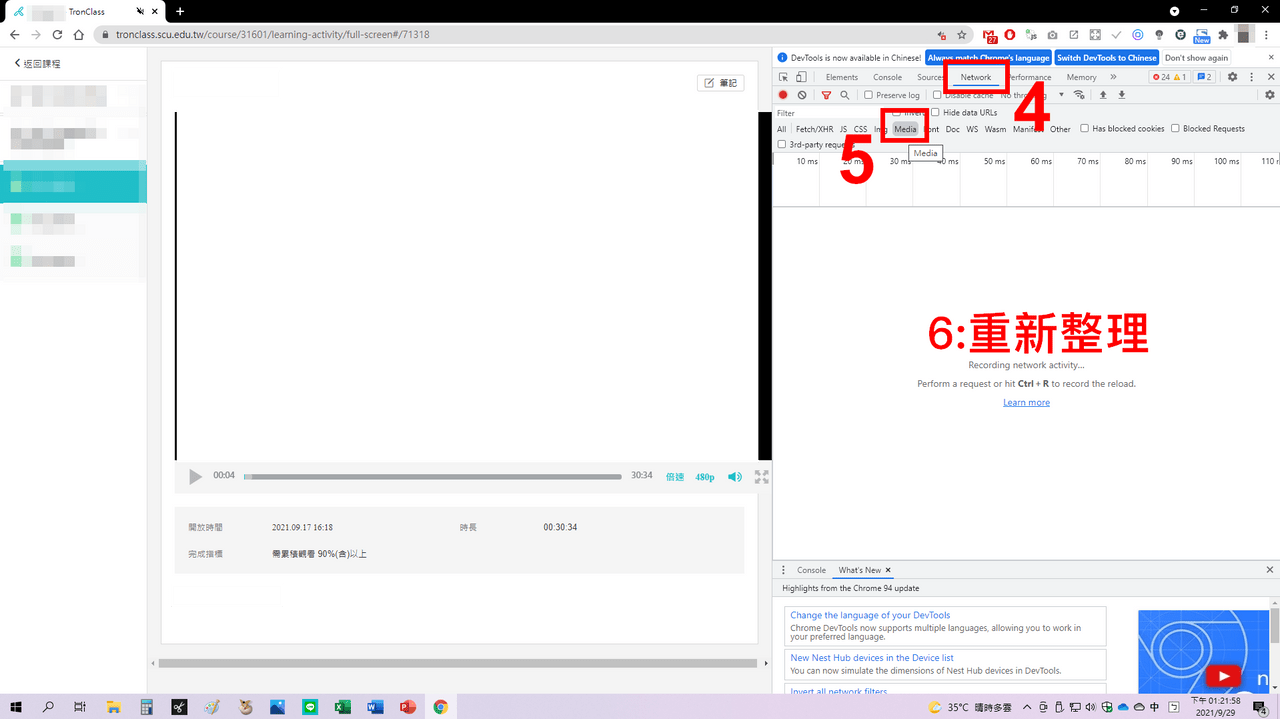Reload the page with browser refresh icon
Image resolution: width=1280 pixels, height=719 pixels.
[57, 34]
